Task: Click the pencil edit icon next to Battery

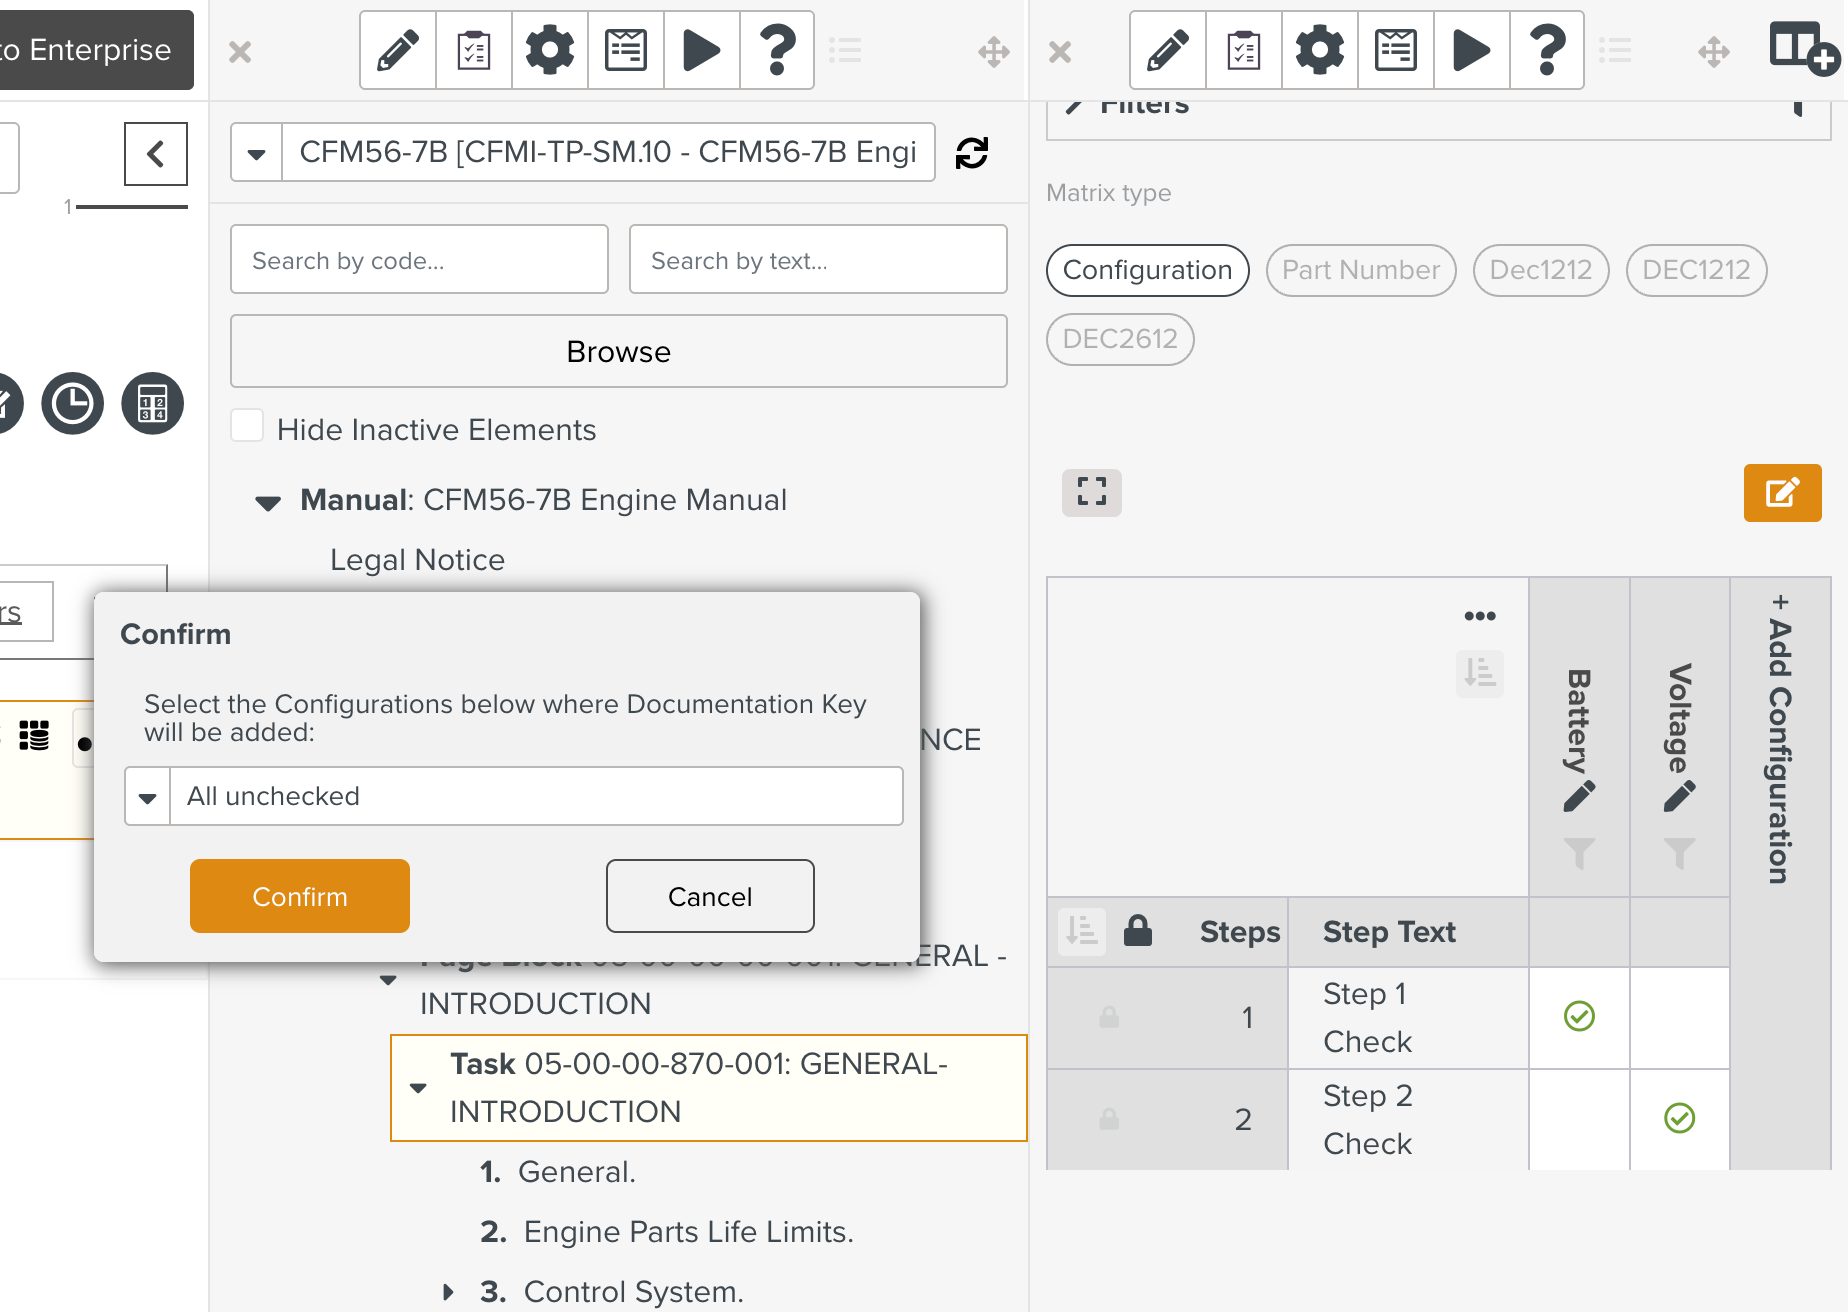Action: coord(1579,797)
